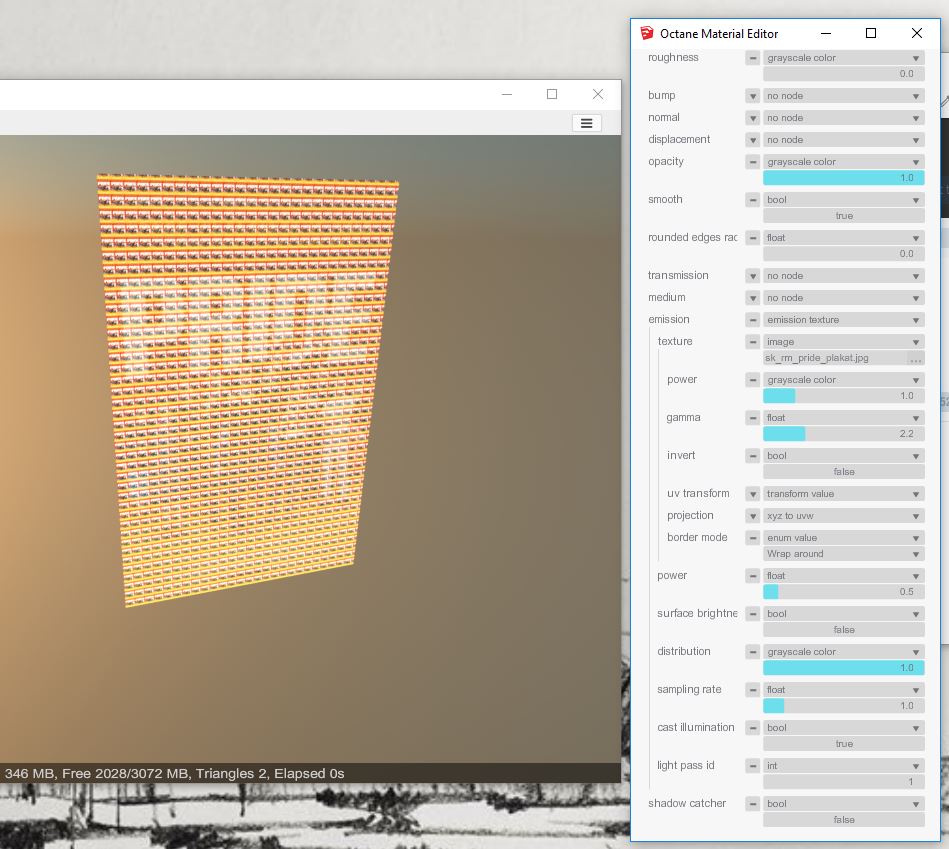The width and height of the screenshot is (949, 849).
Task: Adjust the gamma 2.2 slider
Action: (844, 434)
